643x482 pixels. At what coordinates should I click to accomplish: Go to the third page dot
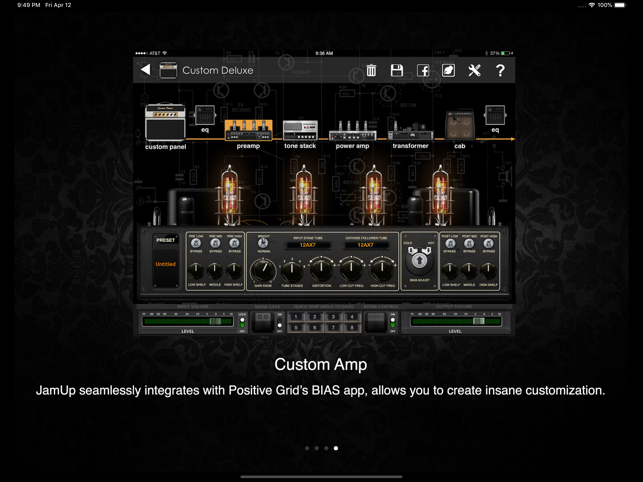point(326,448)
